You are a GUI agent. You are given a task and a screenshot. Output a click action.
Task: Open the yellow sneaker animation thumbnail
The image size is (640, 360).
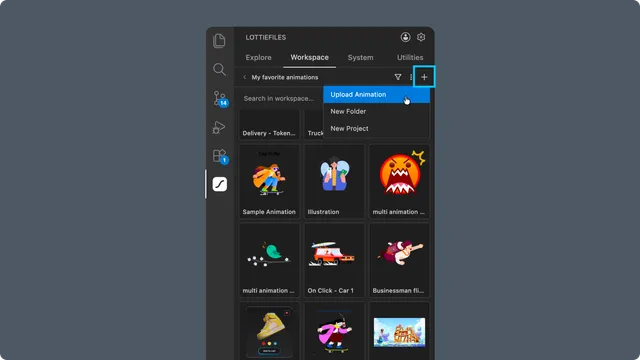[x=269, y=331]
